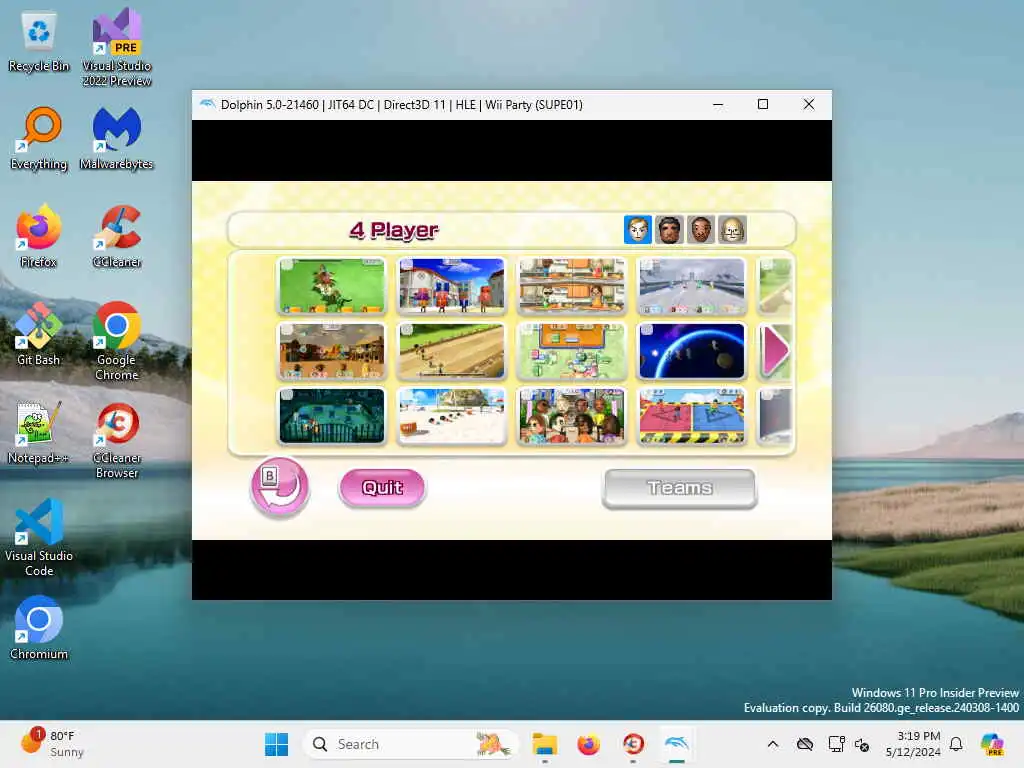Click the muted volume tray icon
The image size is (1024, 768).
click(x=862, y=744)
